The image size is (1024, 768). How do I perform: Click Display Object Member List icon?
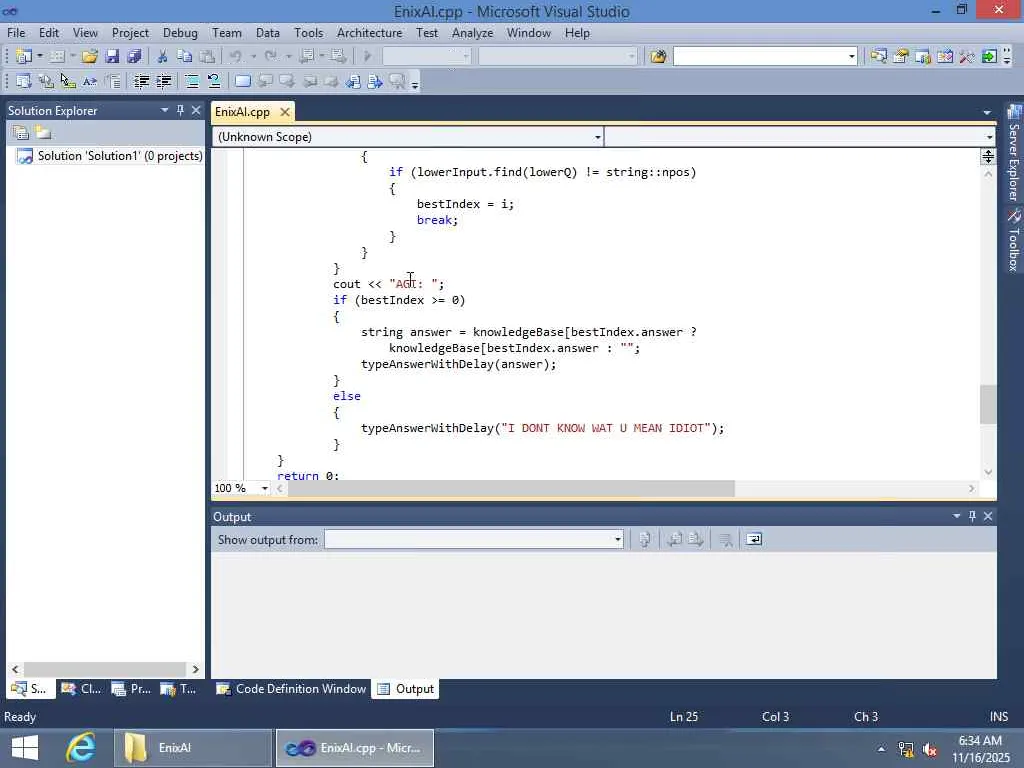click(24, 81)
